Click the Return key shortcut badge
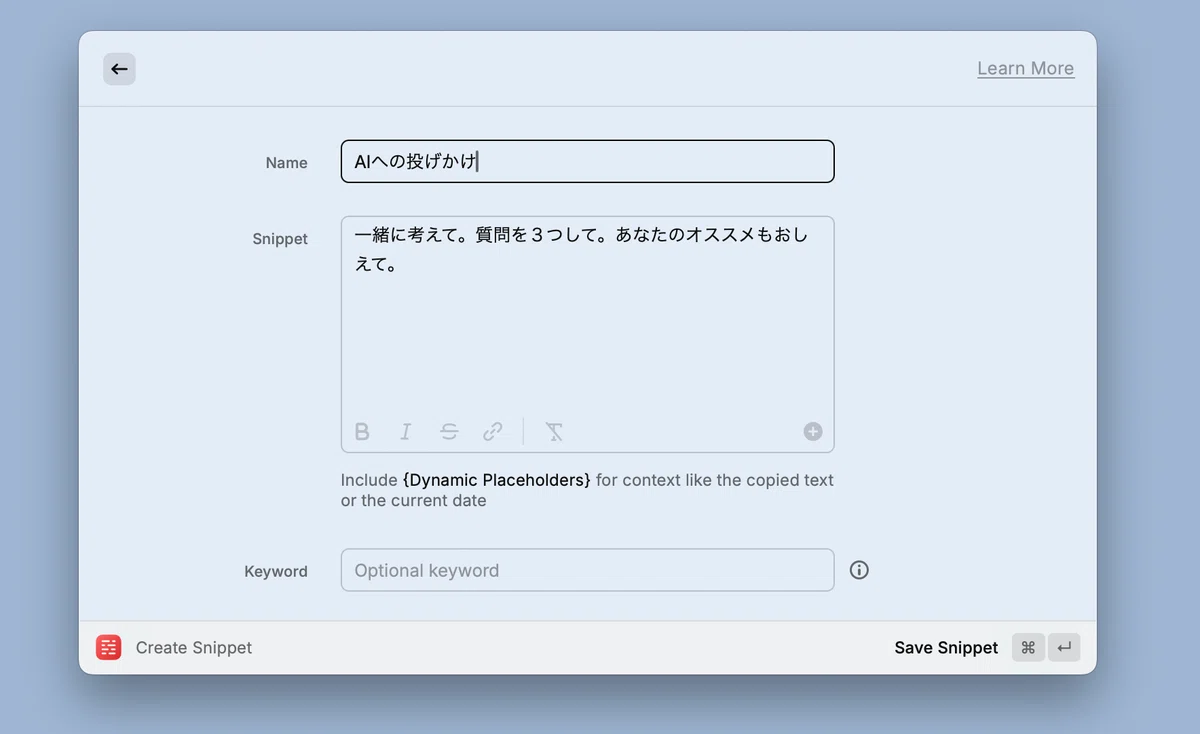1200x734 pixels. pos(1064,647)
